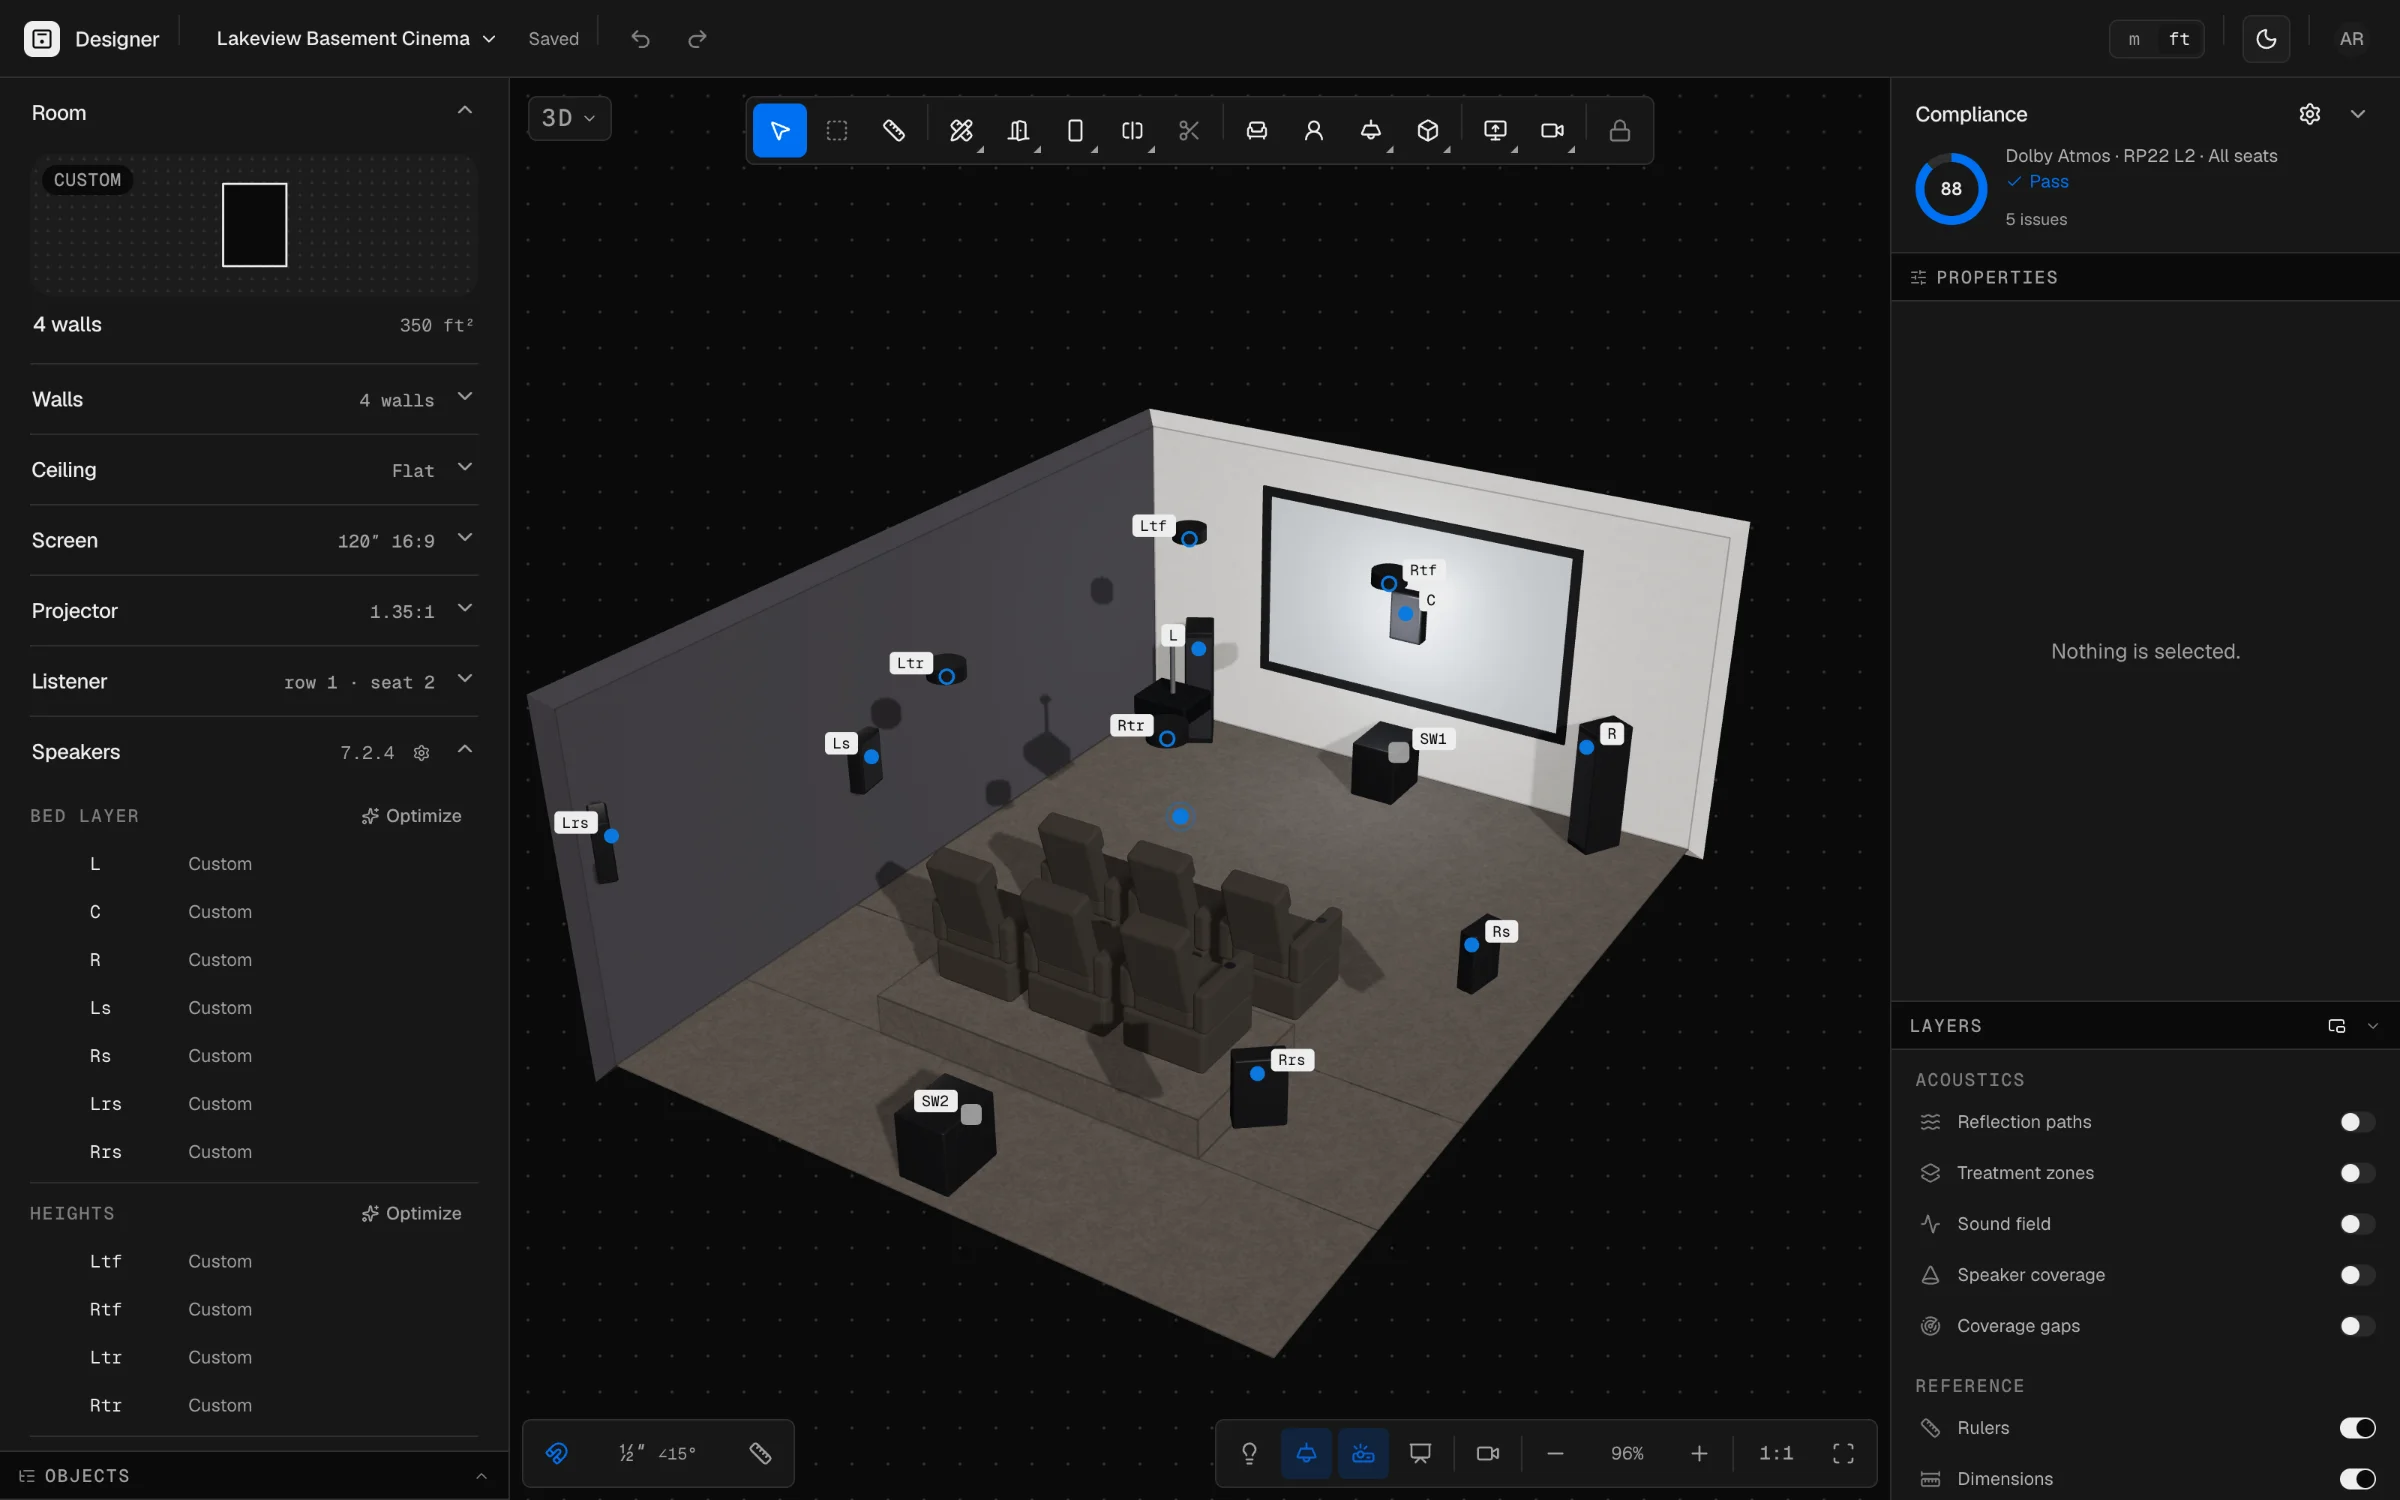
Task: Pick the ruler measure tool in top toolbar
Action: (894, 131)
